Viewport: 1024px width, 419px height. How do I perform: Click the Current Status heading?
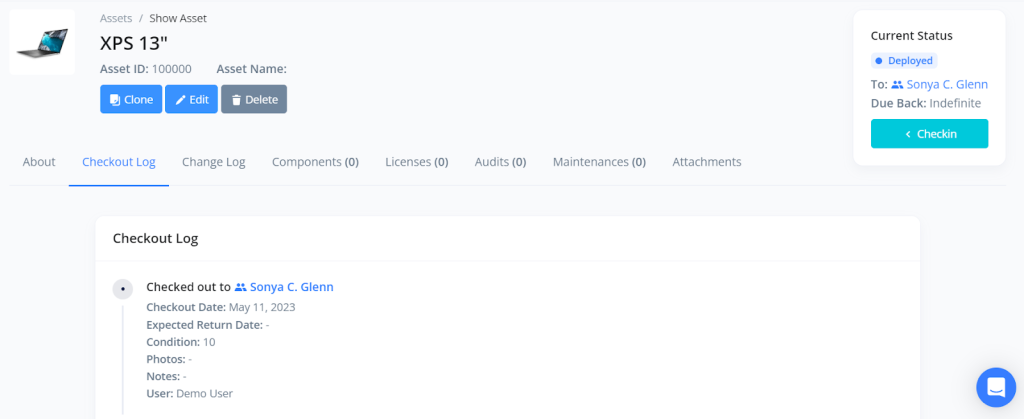tap(912, 36)
